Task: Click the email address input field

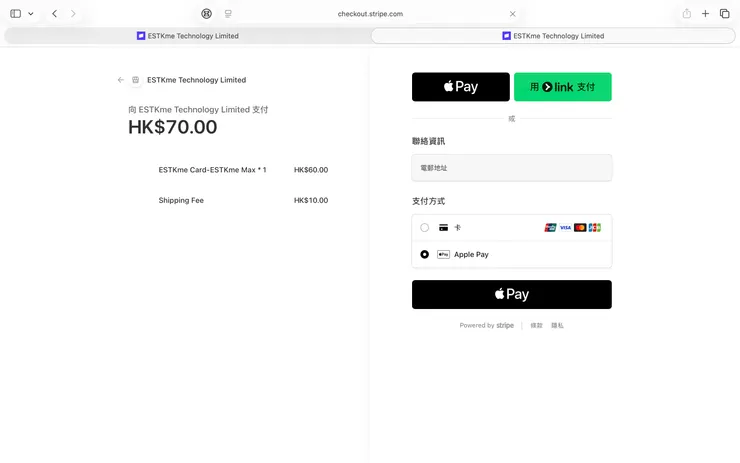Action: 511,168
